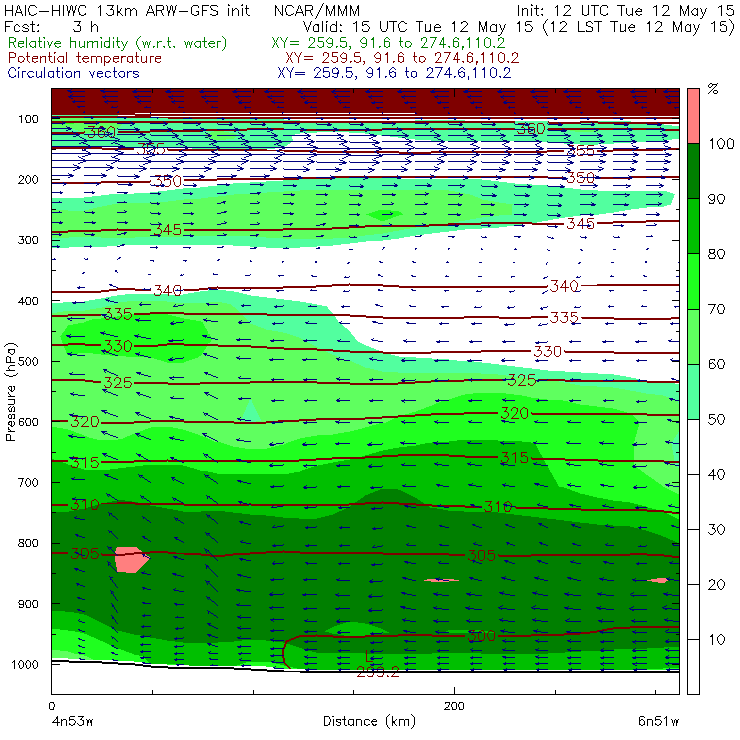Click the '%' unit label above colorbar

713,88
